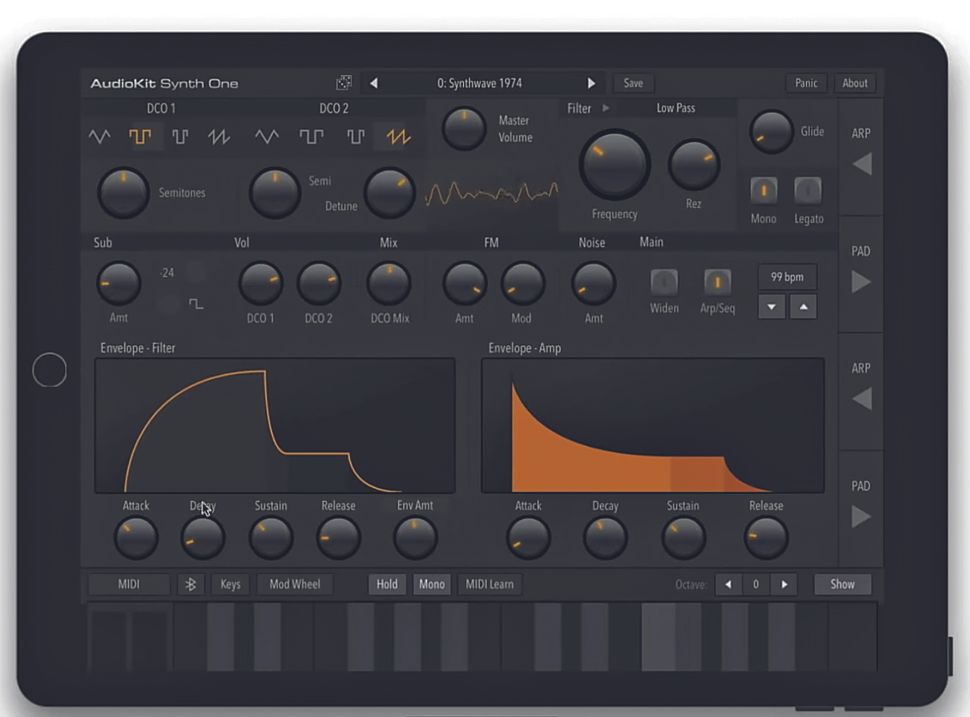Enable the Hold button
970x717 pixels.
click(387, 584)
